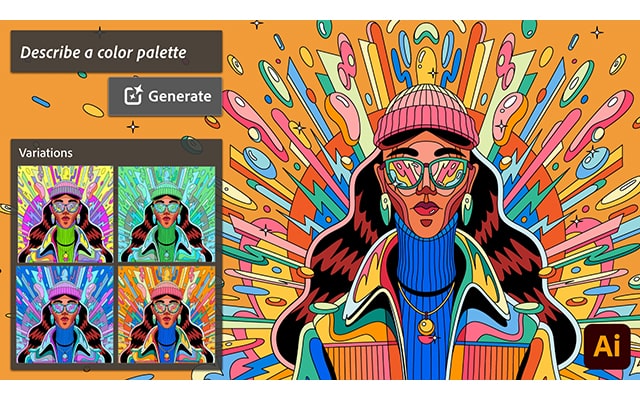Click the pink pendant charm below gold ball
The image size is (640, 400).
point(425,339)
